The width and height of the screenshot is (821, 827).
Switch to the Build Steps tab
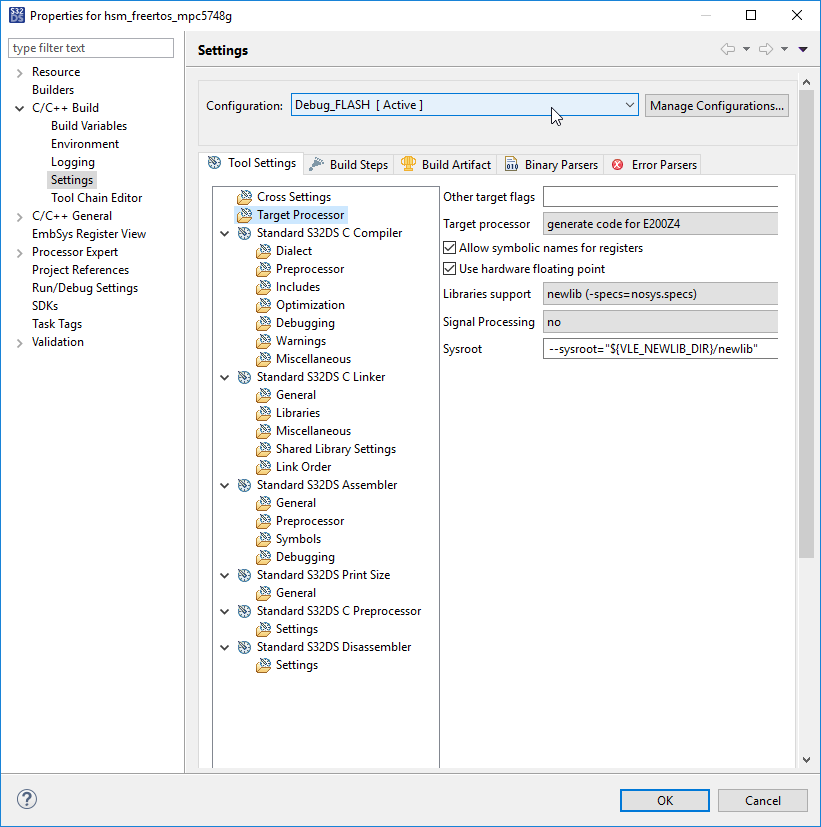pos(349,165)
